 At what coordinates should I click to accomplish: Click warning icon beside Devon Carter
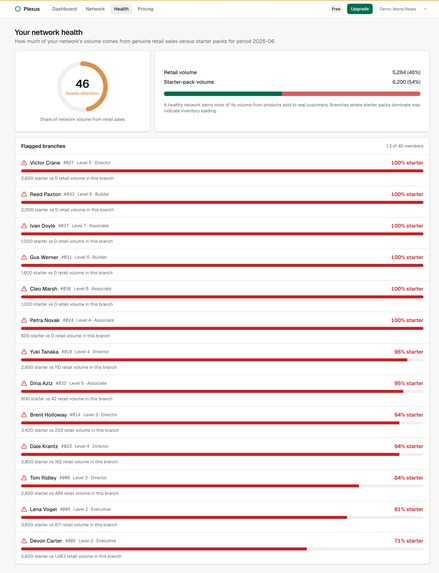(x=24, y=540)
